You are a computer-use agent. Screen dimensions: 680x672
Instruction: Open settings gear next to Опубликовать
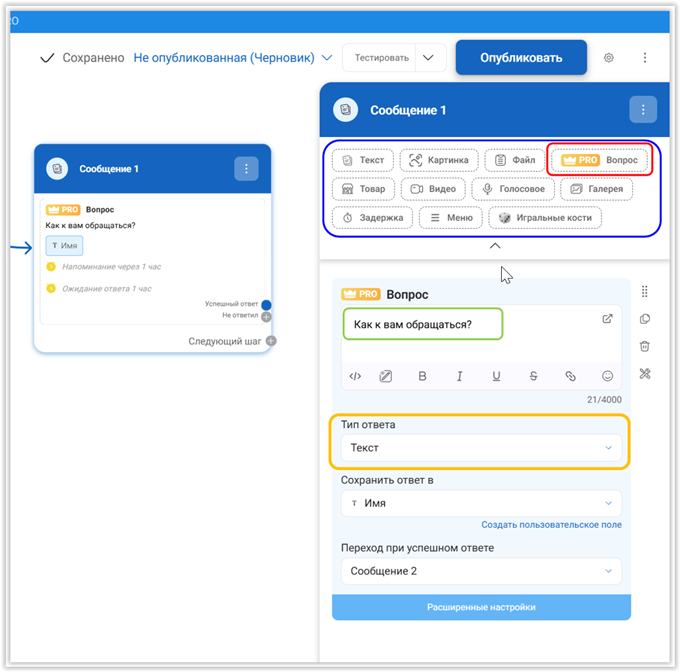[608, 58]
